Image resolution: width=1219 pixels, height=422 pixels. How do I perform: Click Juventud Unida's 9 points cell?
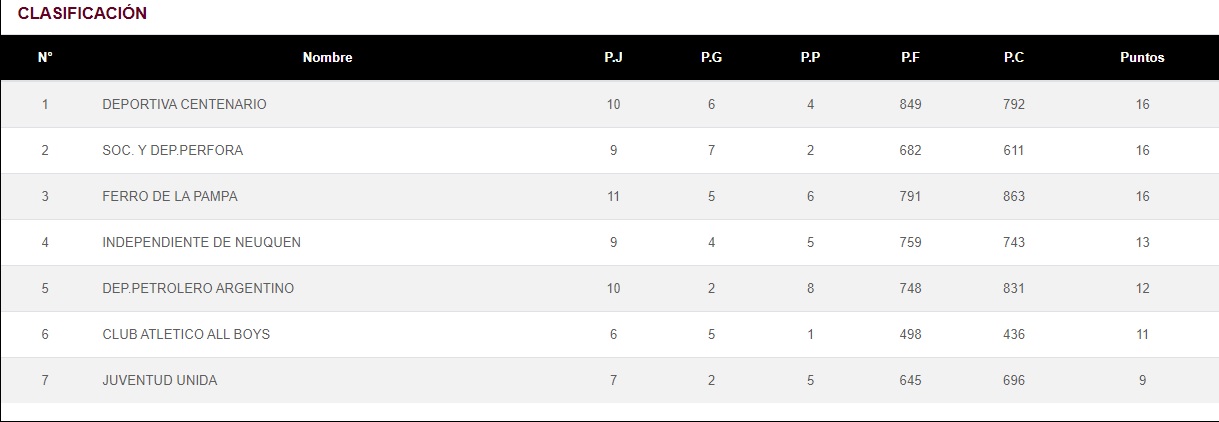point(1142,380)
